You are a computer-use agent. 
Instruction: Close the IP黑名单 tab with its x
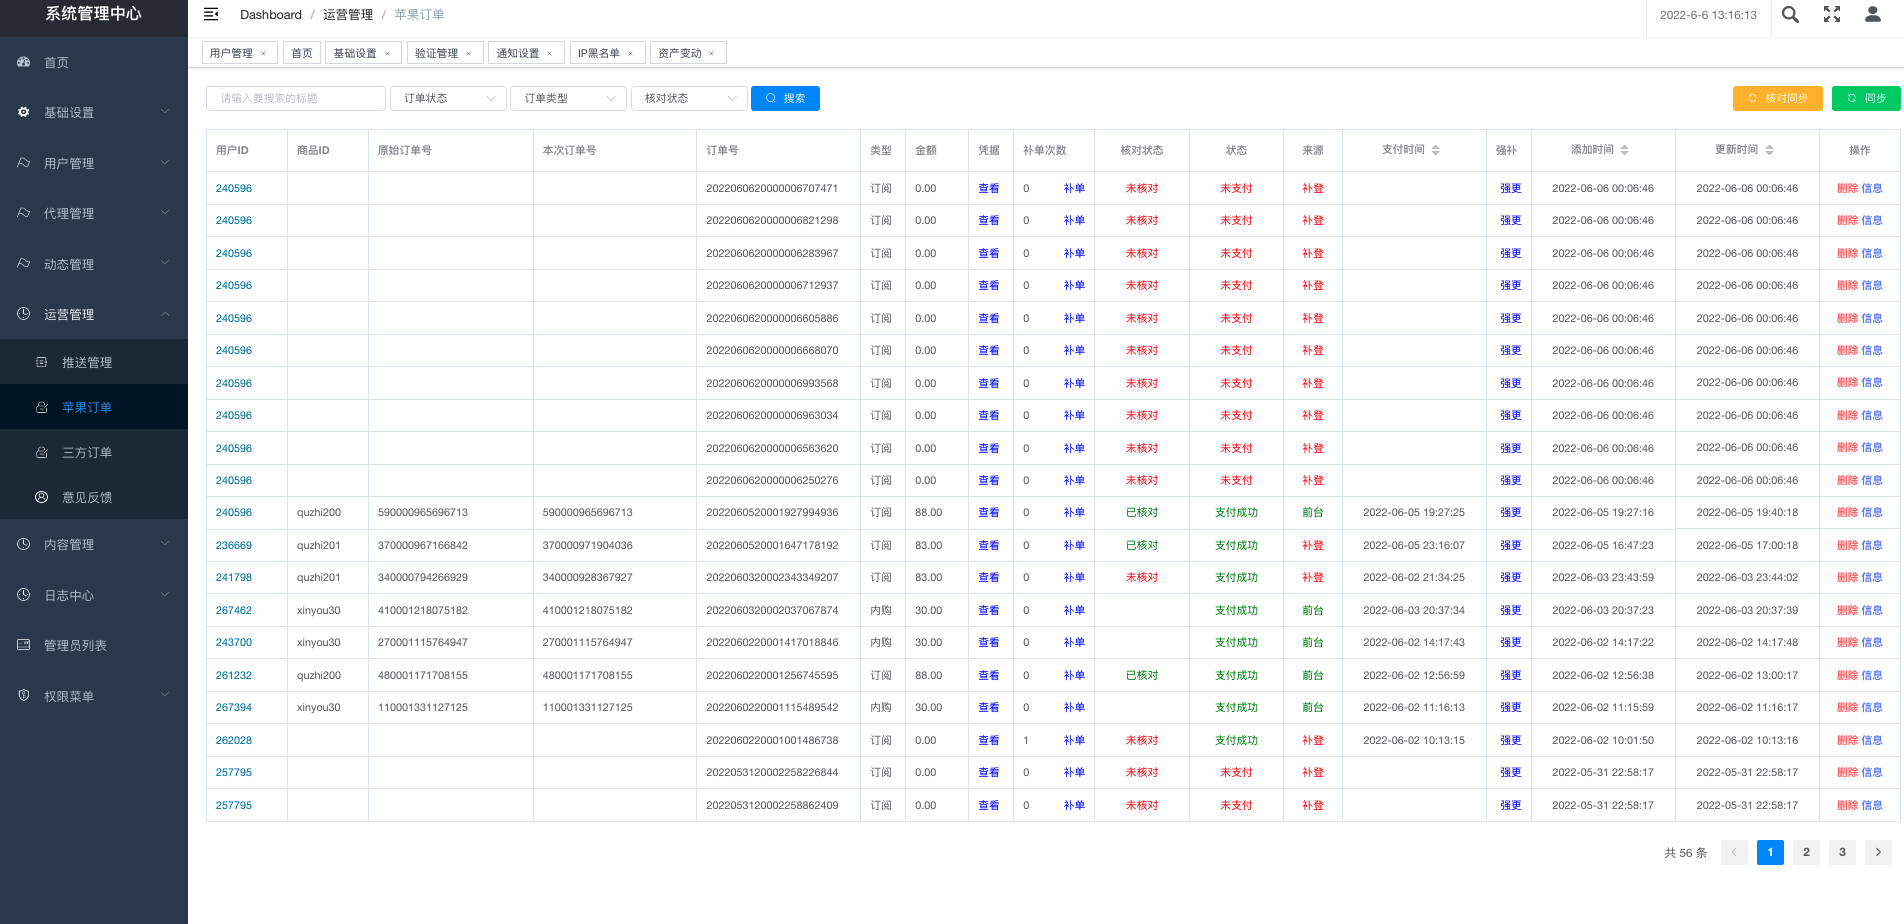[630, 53]
